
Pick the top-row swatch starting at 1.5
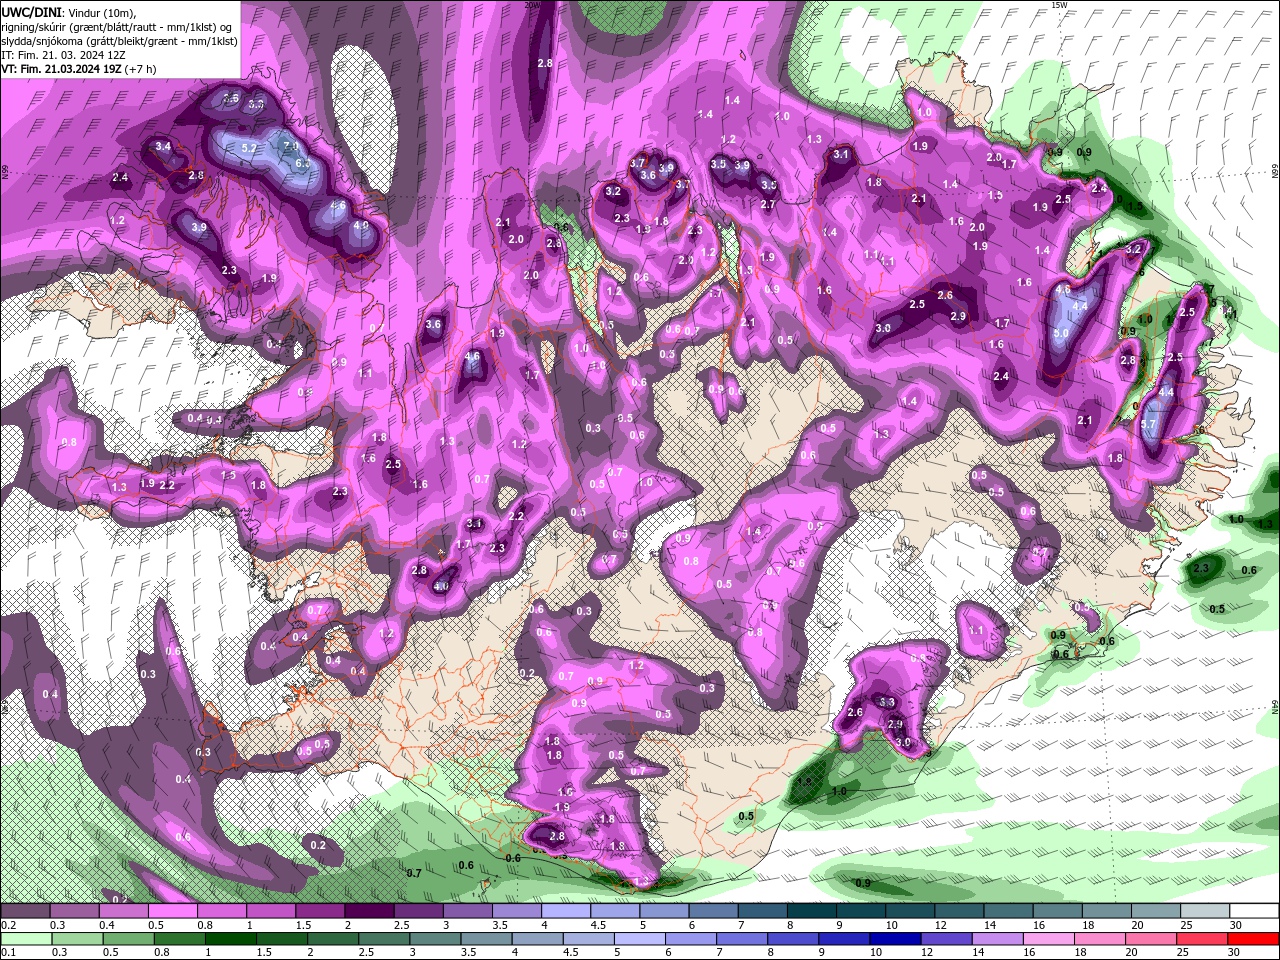320,911
